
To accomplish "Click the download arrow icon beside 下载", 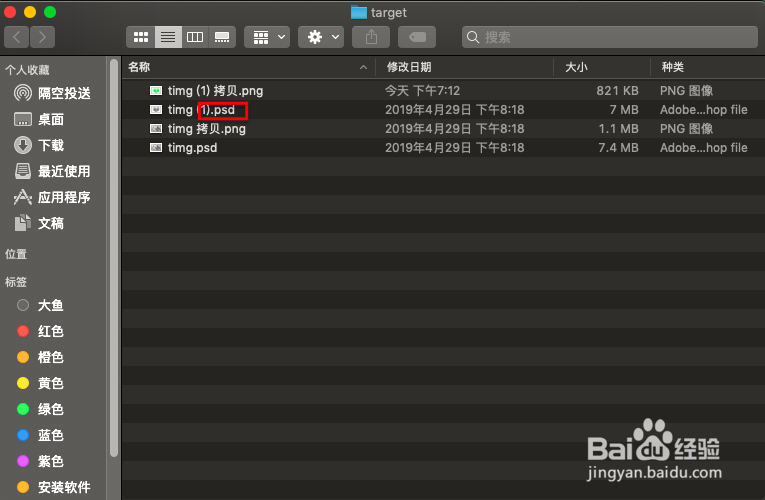I will point(23,145).
